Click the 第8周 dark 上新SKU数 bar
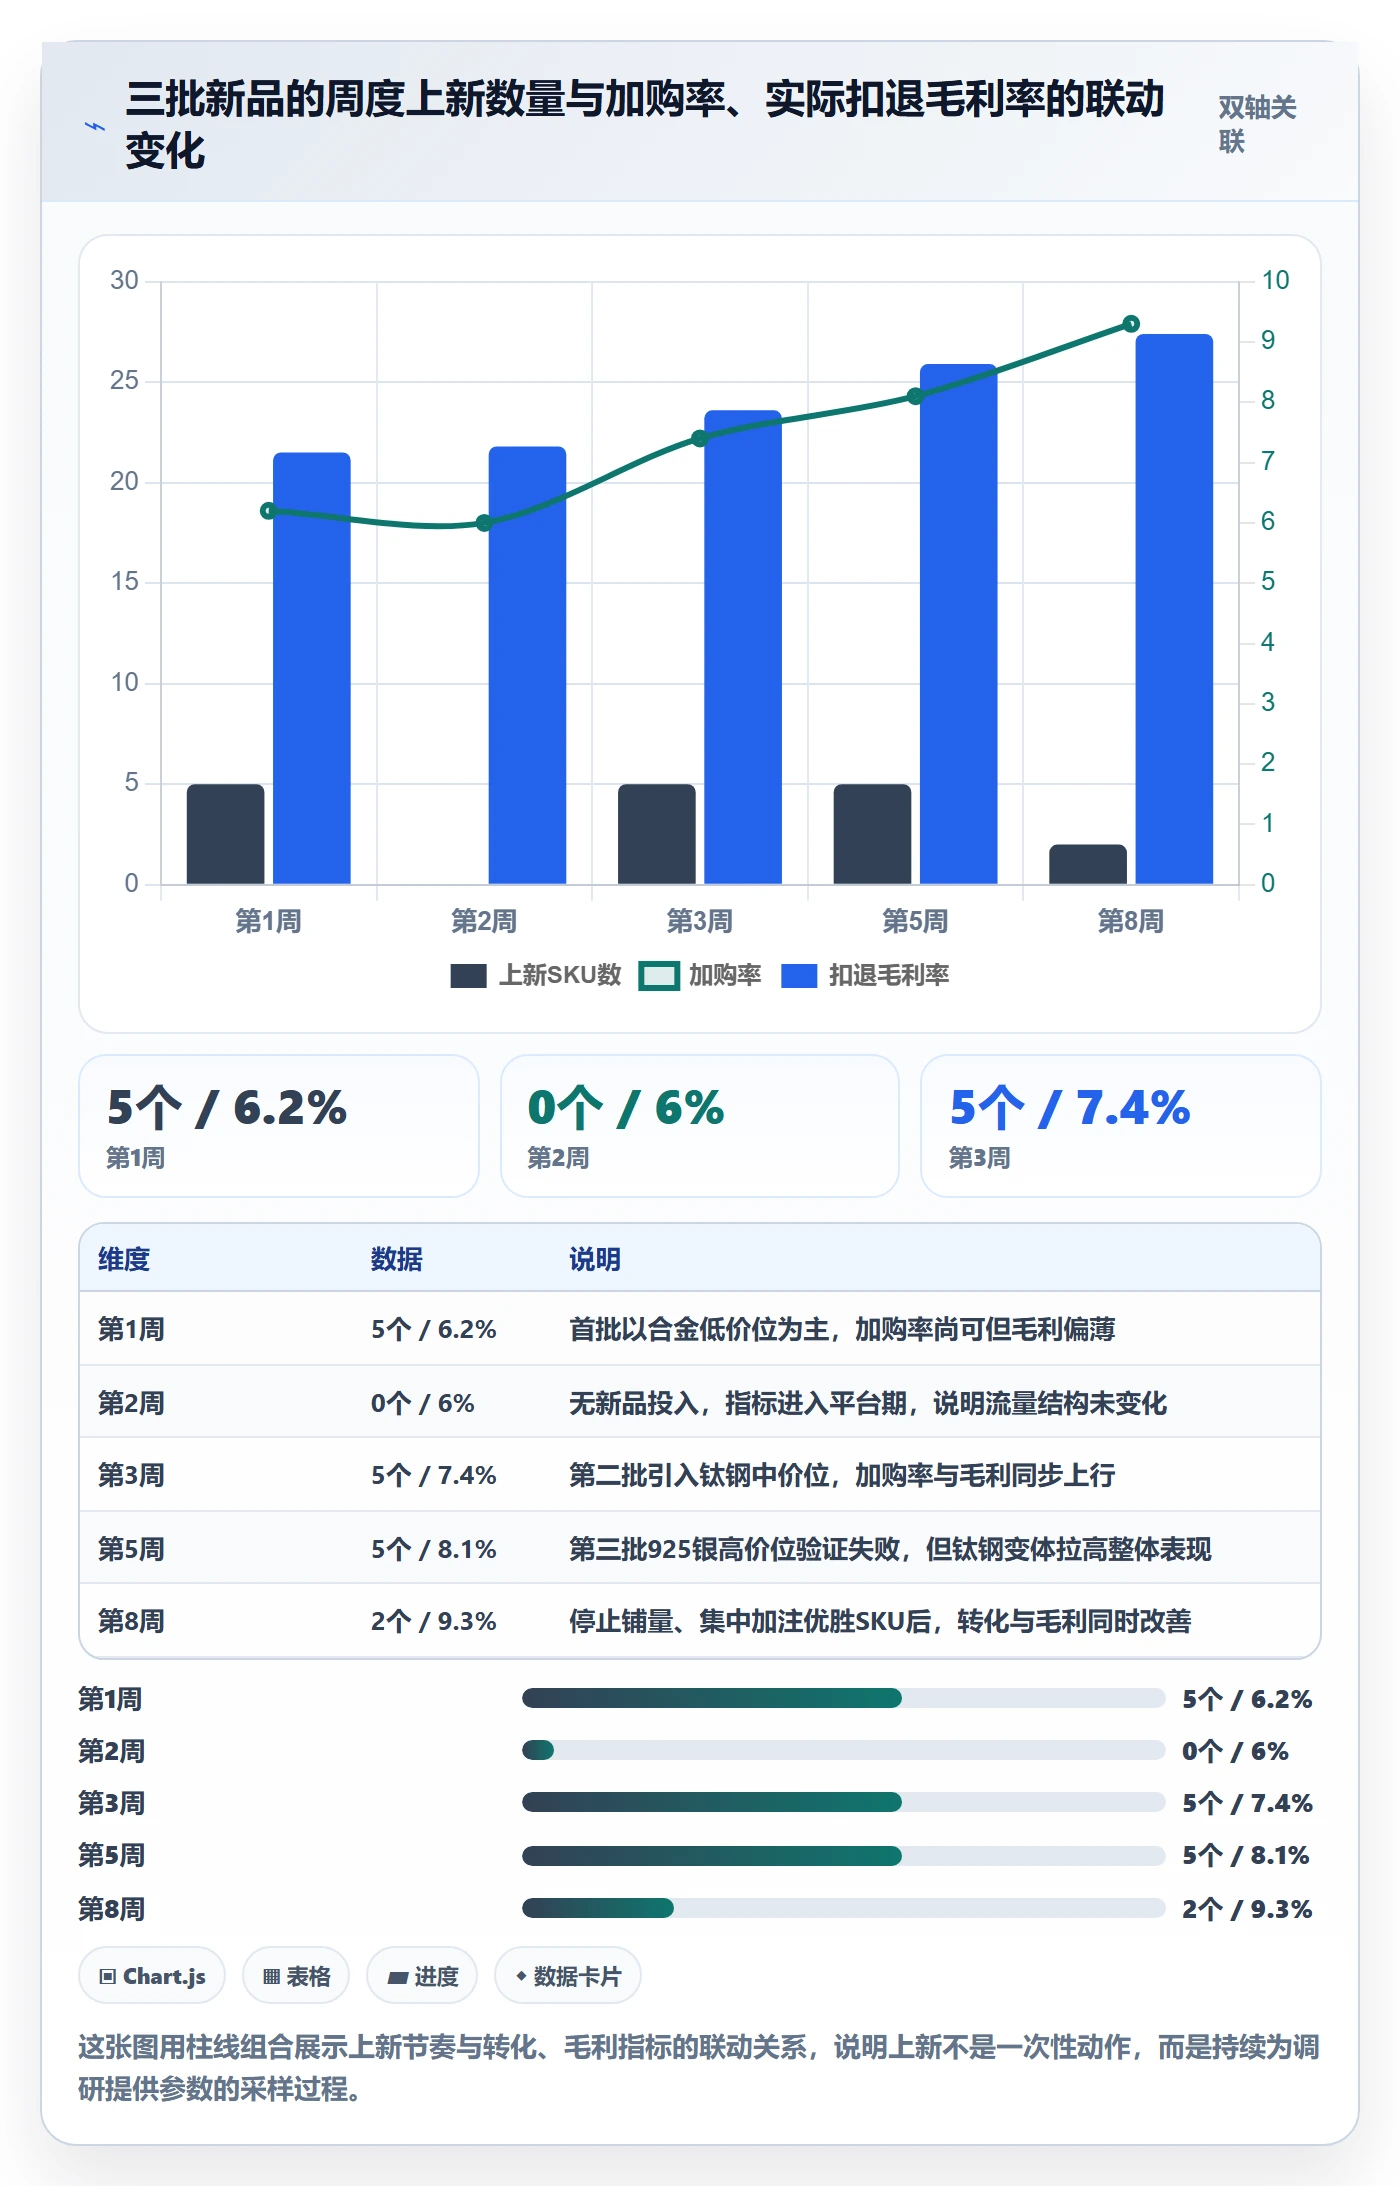 [x=1088, y=864]
